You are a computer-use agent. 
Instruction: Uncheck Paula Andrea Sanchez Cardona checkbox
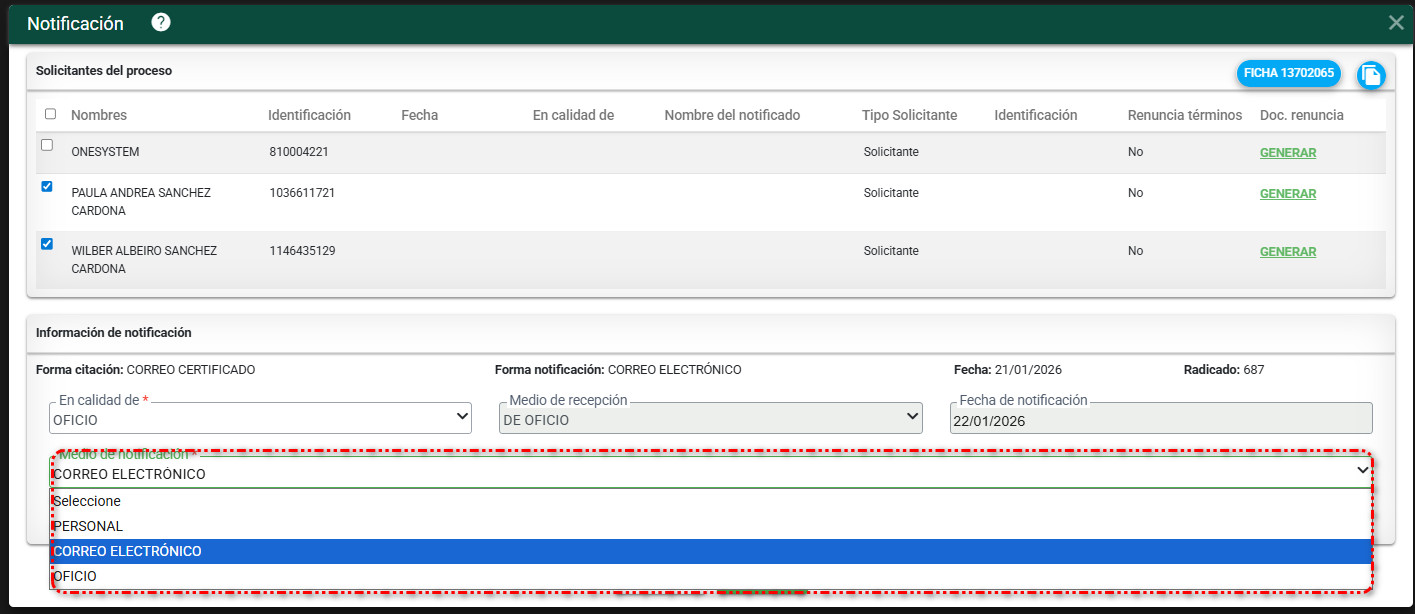pos(47,186)
